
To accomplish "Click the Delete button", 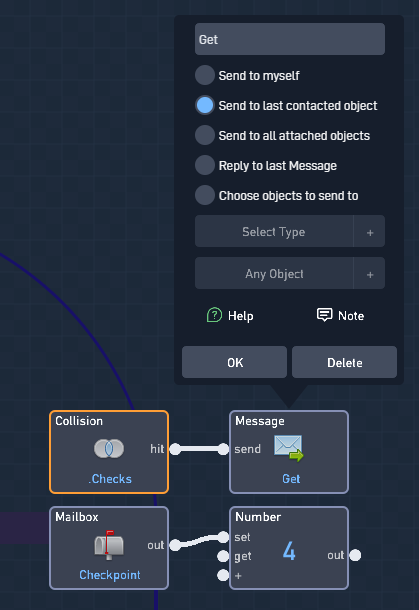I will pyautogui.click(x=345, y=362).
